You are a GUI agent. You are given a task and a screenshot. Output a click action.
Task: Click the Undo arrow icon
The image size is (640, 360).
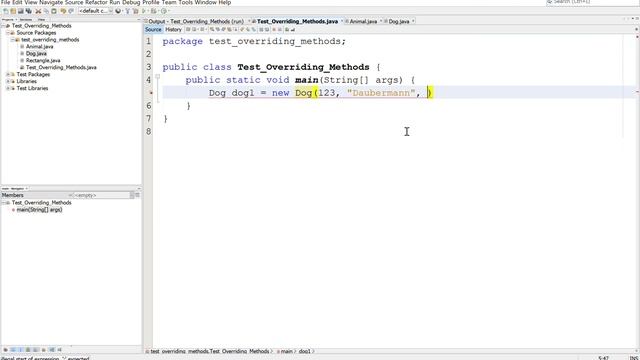point(63,11)
